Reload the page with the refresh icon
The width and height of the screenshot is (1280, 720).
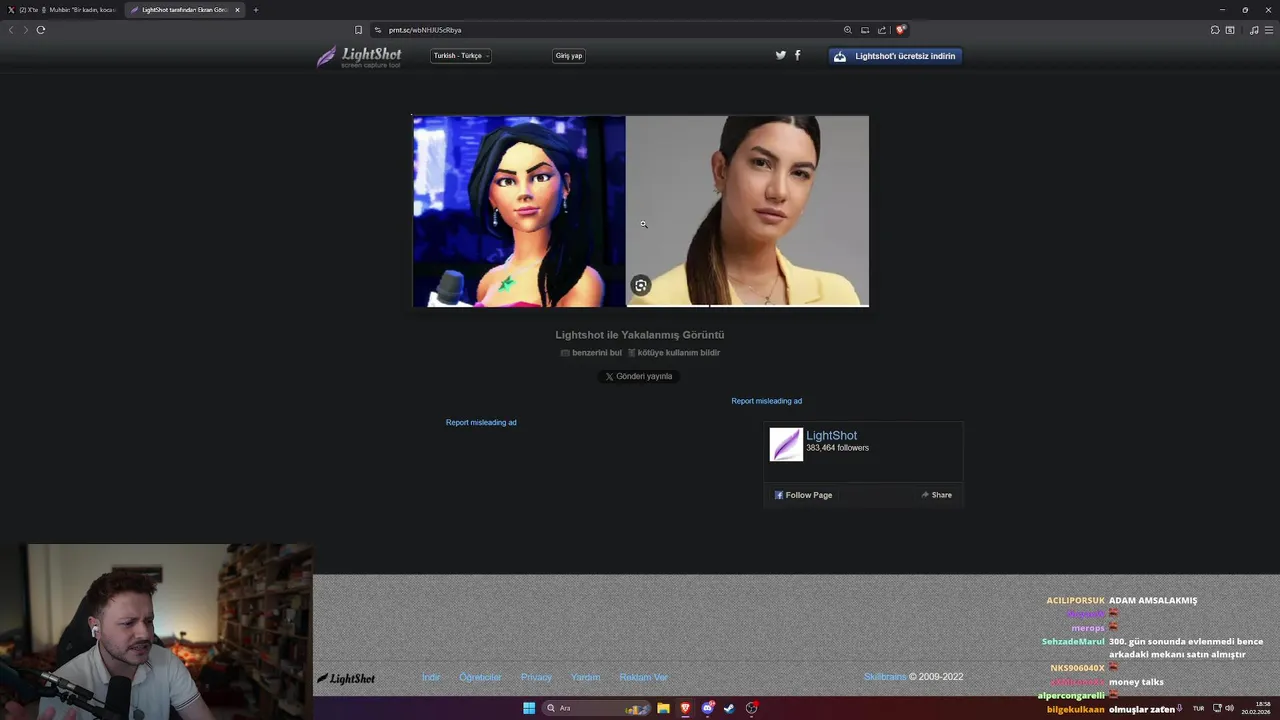point(41,30)
